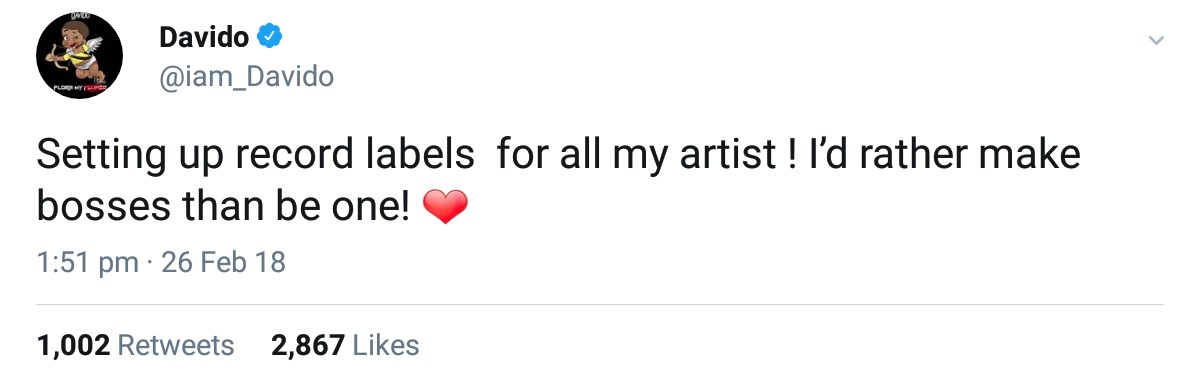Viewport: 1200px width, 374px height.
Task: Click the word 'Retweets' label
Action: (176, 346)
